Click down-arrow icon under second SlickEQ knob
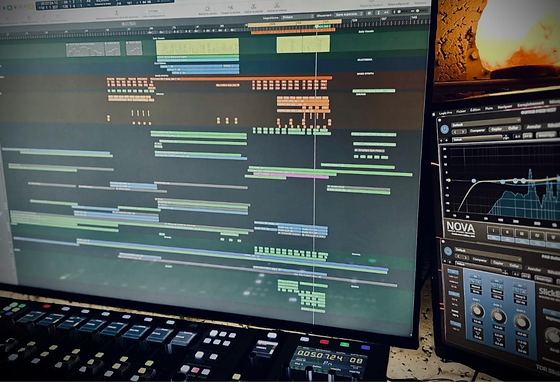The height and width of the screenshot is (382, 560). [x=499, y=341]
